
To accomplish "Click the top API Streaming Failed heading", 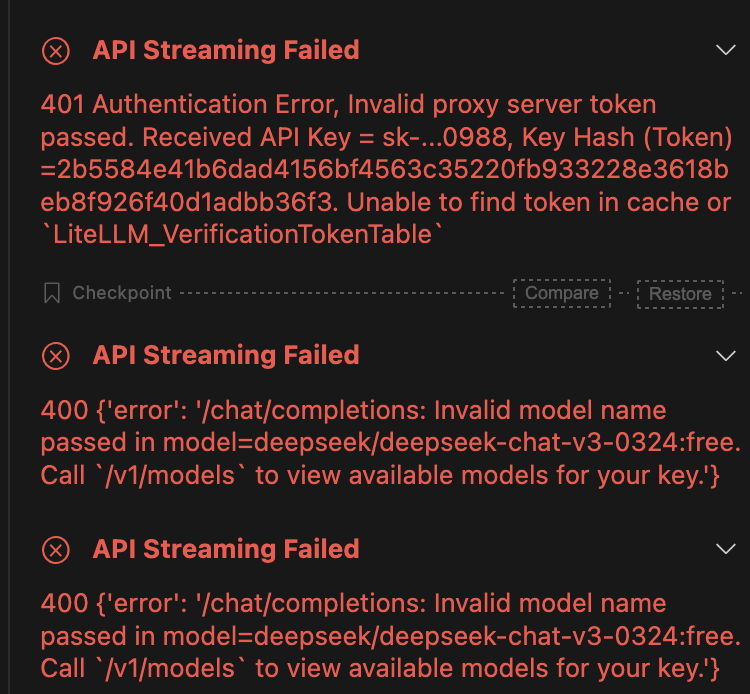I will [x=226, y=50].
